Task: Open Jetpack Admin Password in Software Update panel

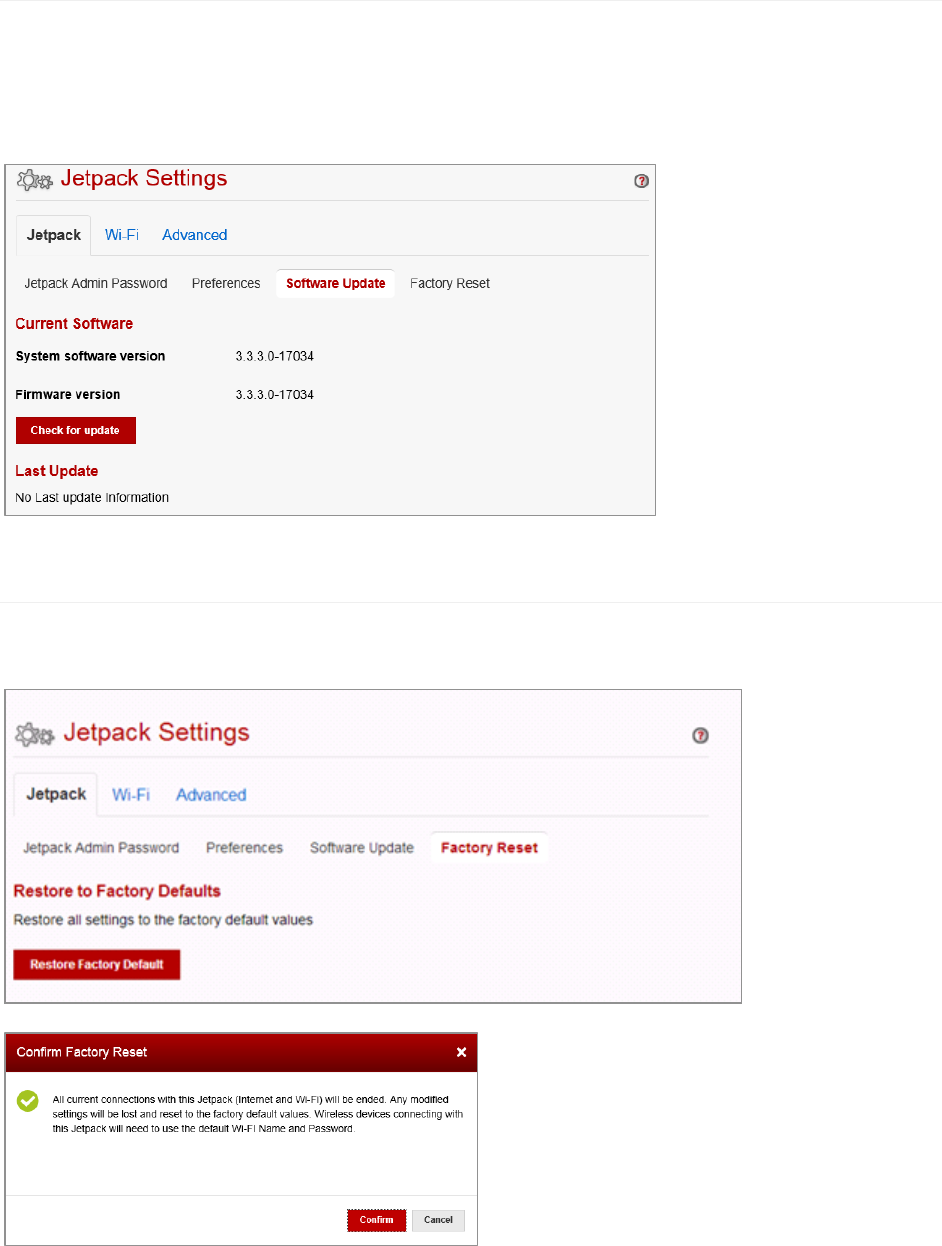Action: click(x=96, y=283)
